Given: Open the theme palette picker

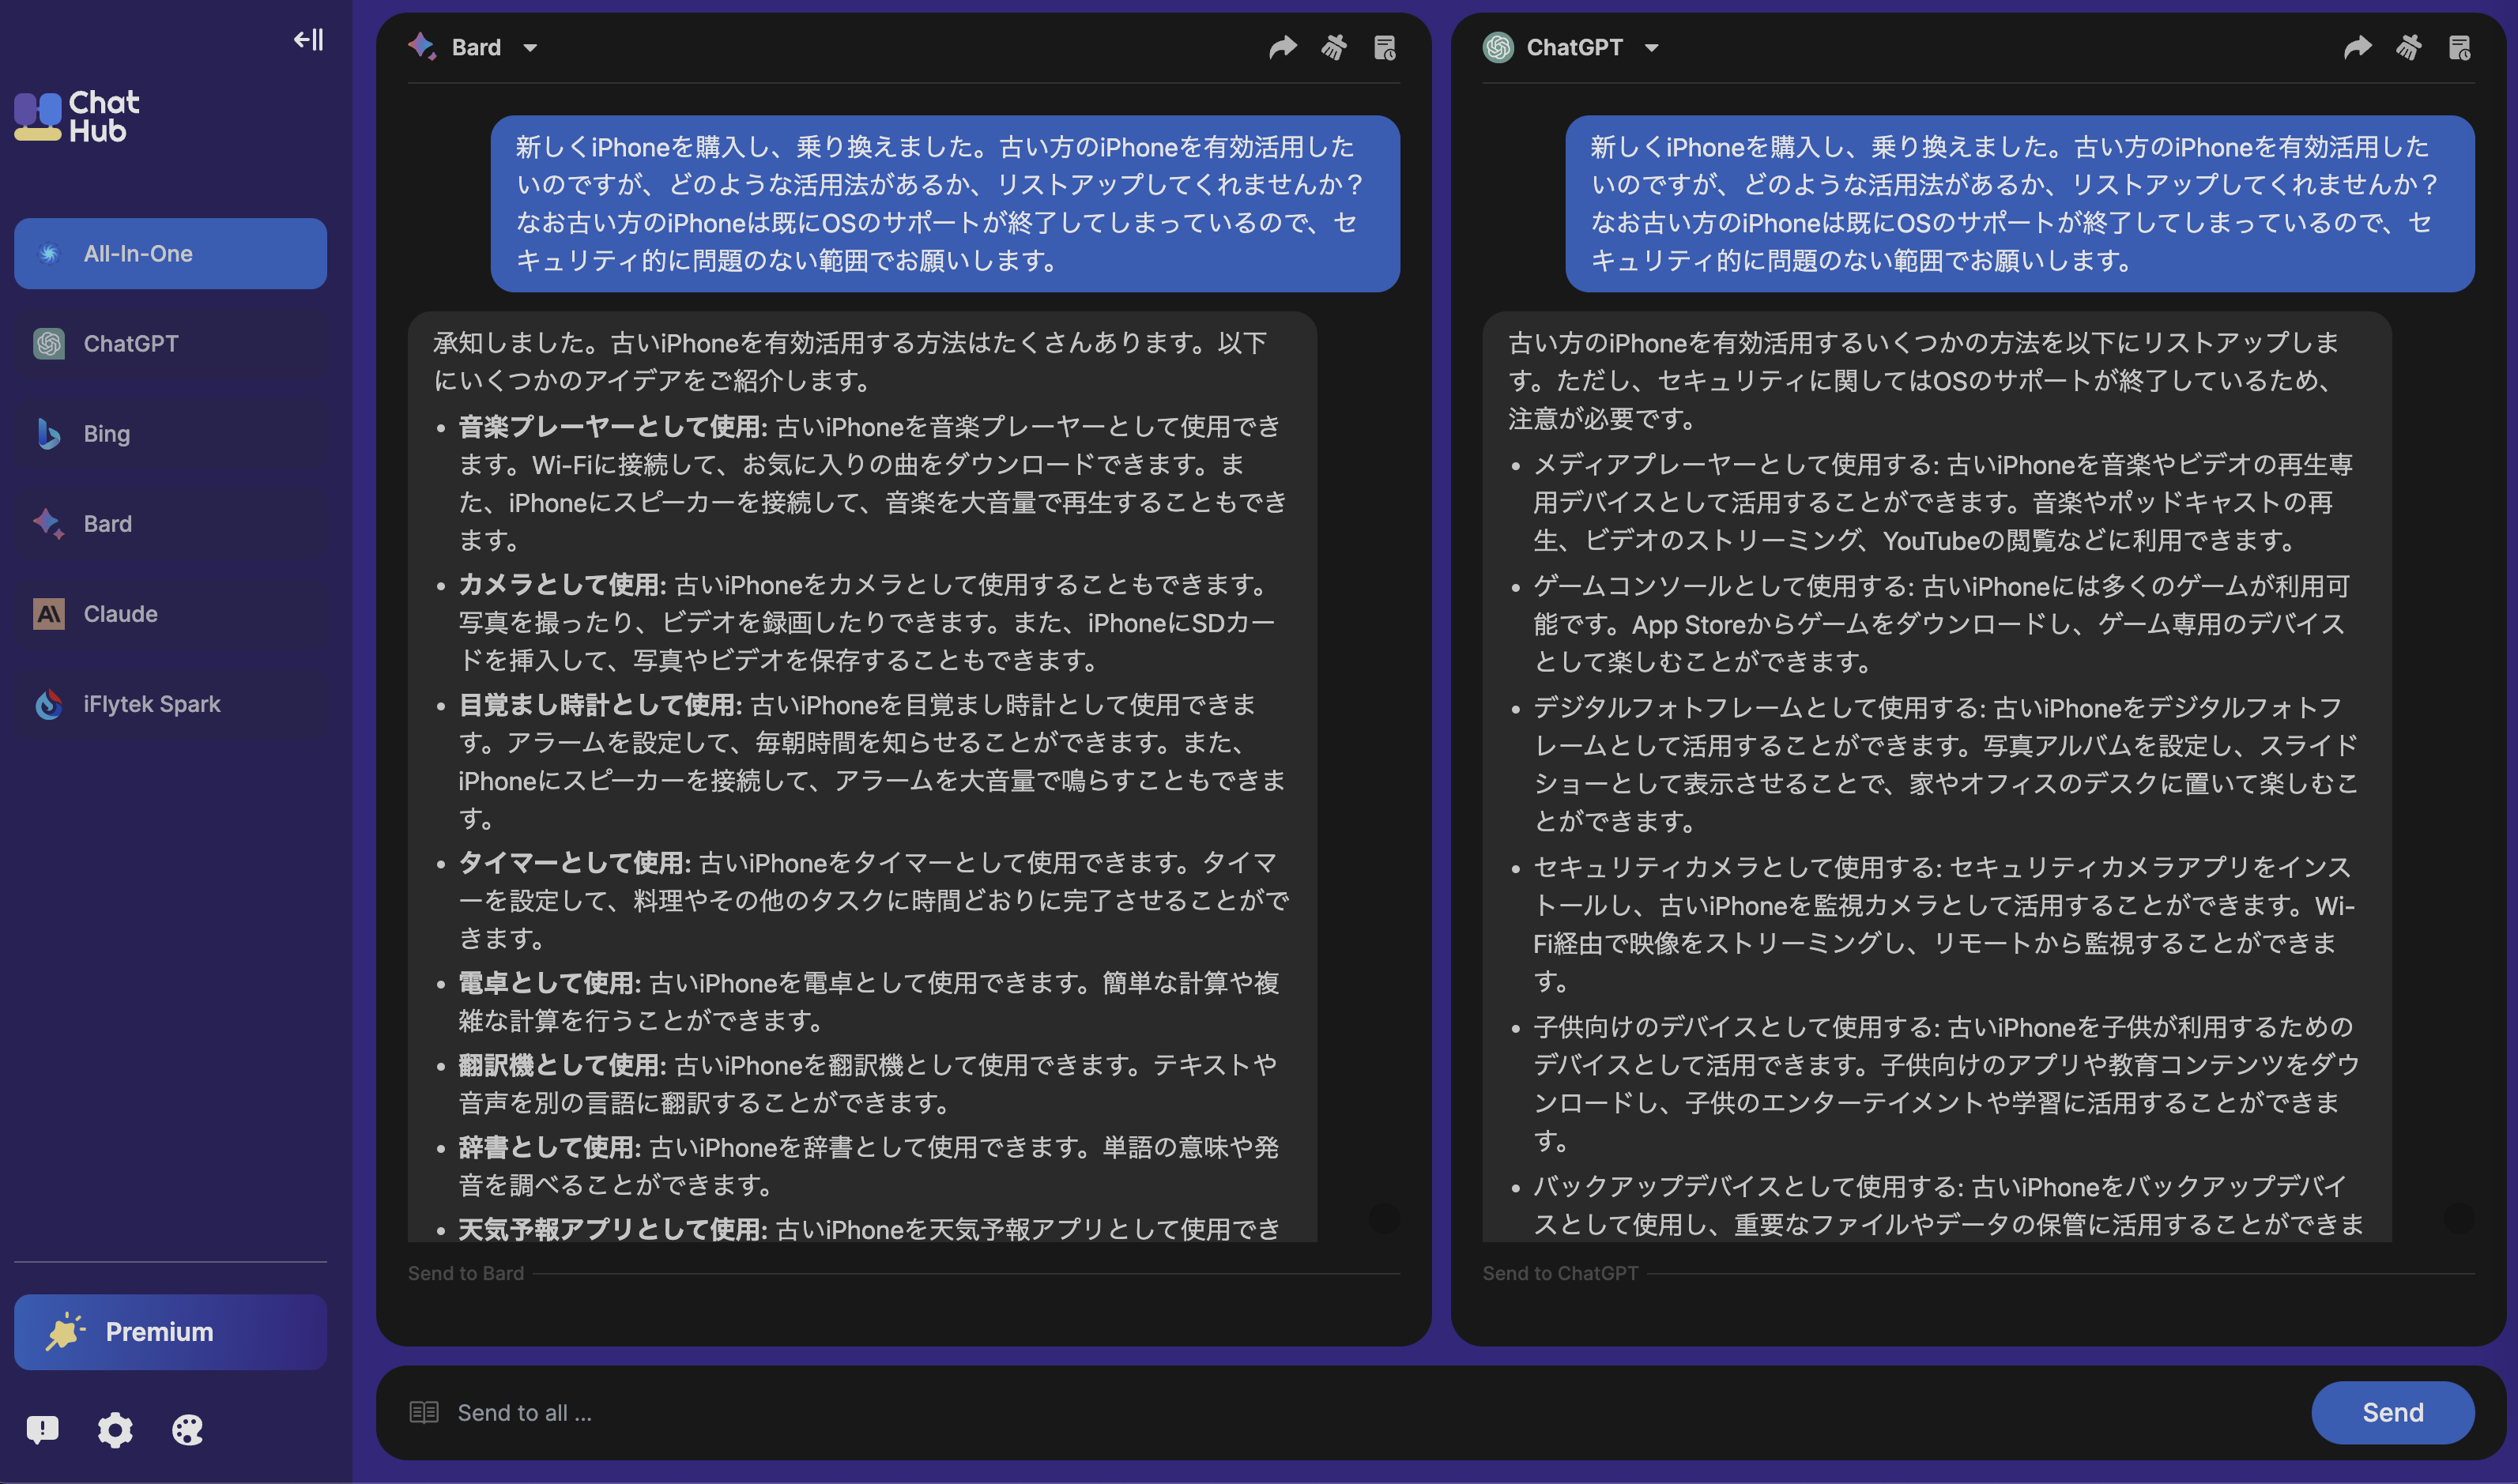Looking at the screenshot, I should (187, 1430).
